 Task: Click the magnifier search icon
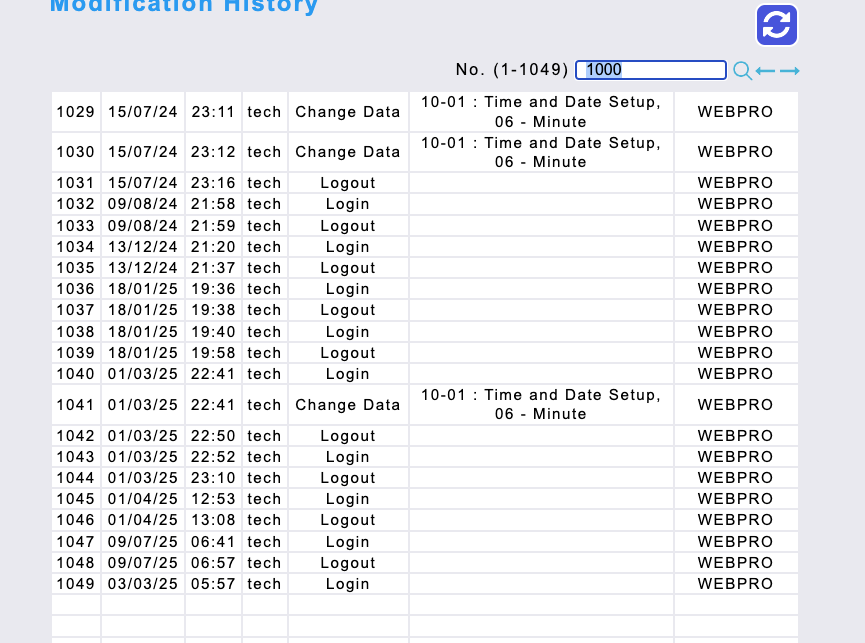[742, 70]
